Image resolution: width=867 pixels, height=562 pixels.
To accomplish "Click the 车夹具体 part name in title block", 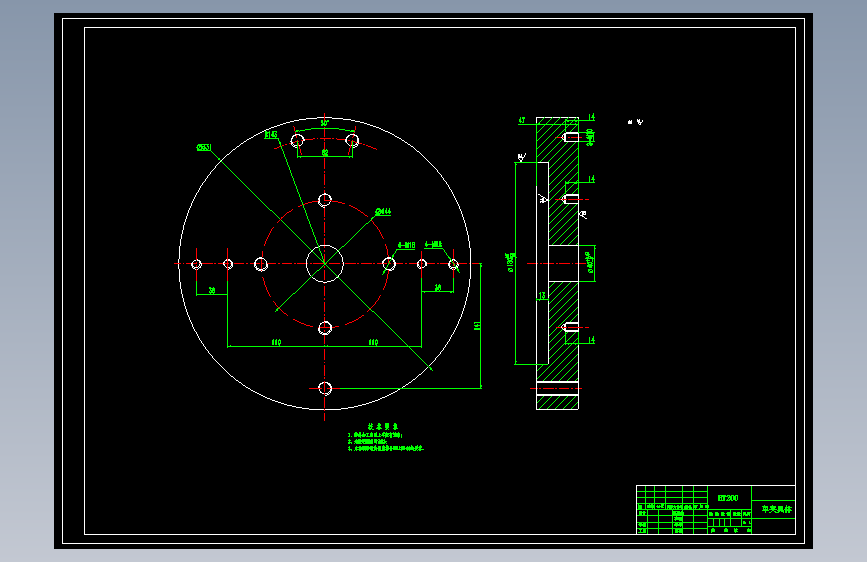I will pos(776,509).
